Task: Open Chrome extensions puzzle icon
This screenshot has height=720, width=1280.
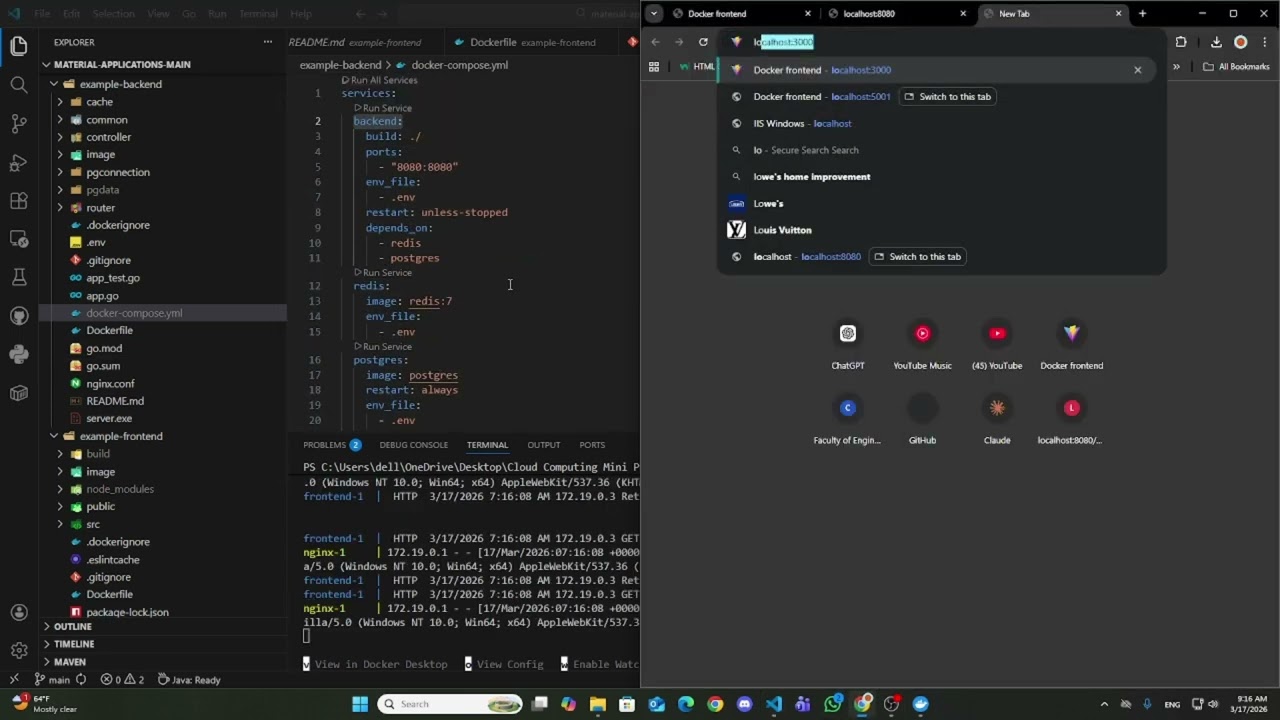Action: [x=1181, y=42]
